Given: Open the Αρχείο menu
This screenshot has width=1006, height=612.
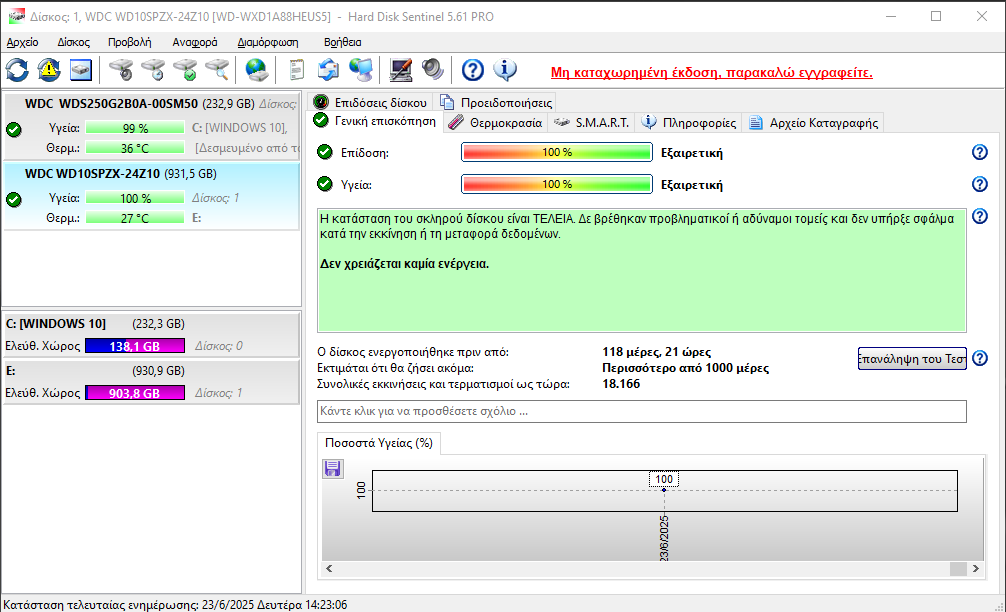Looking at the screenshot, I should (22, 42).
